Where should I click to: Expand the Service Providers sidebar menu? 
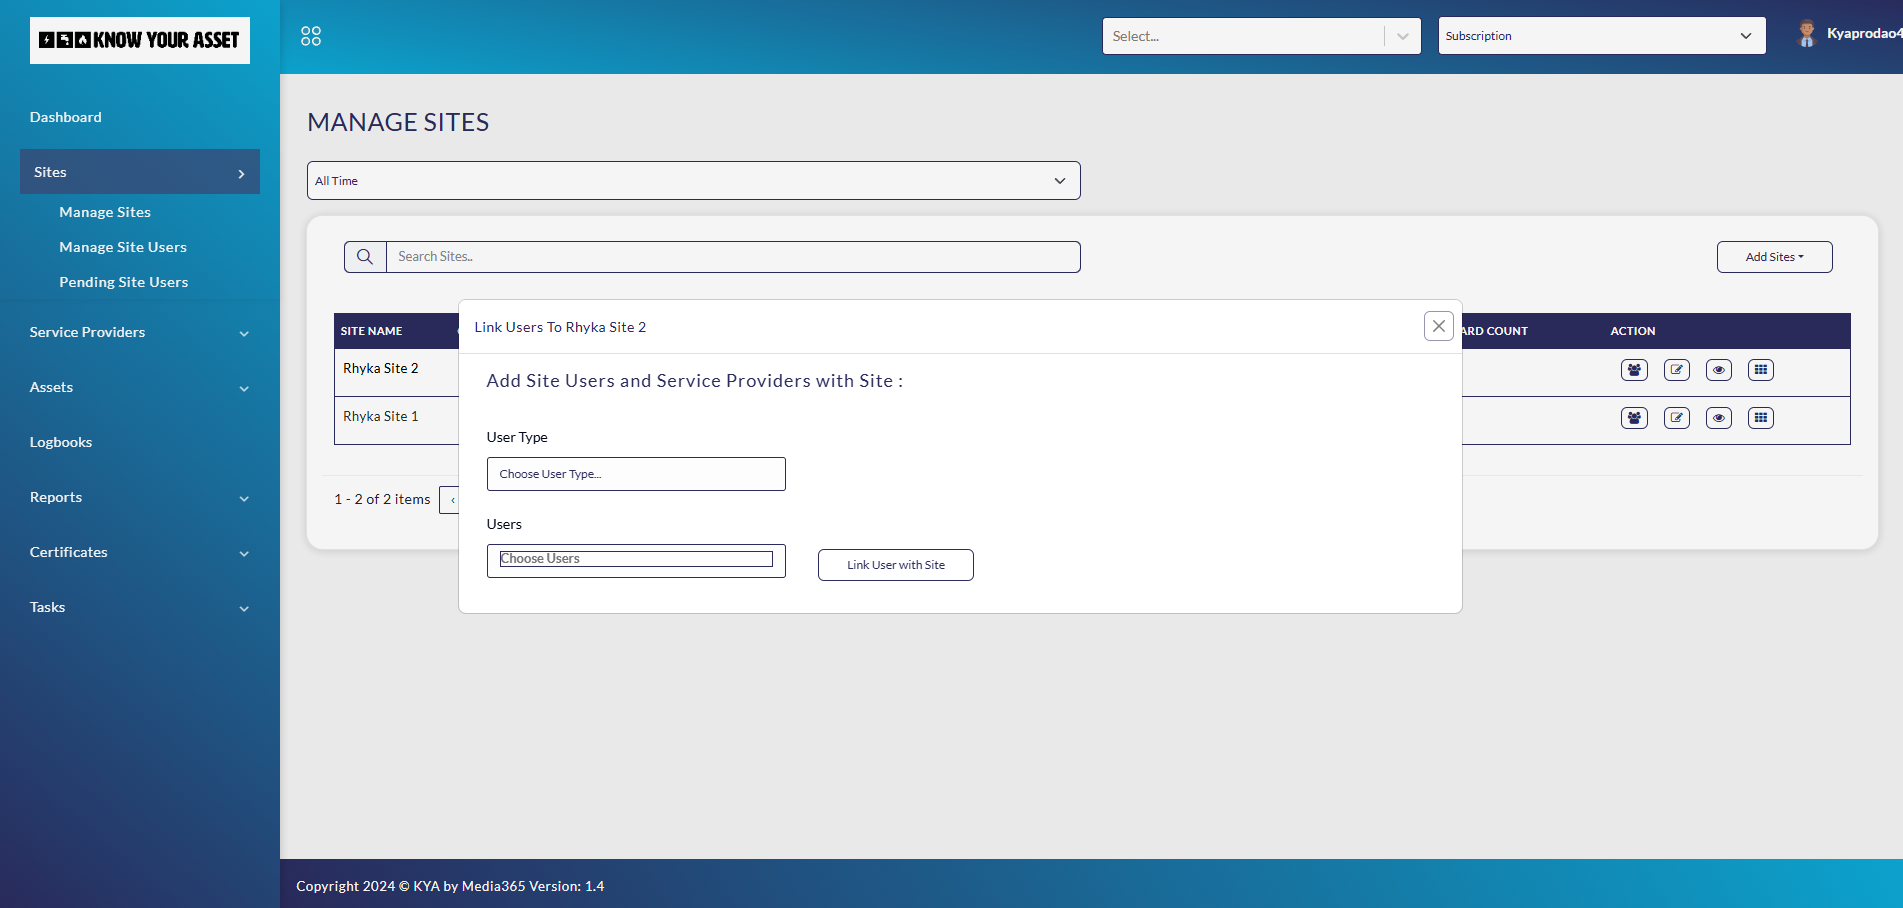pyautogui.click(x=139, y=332)
